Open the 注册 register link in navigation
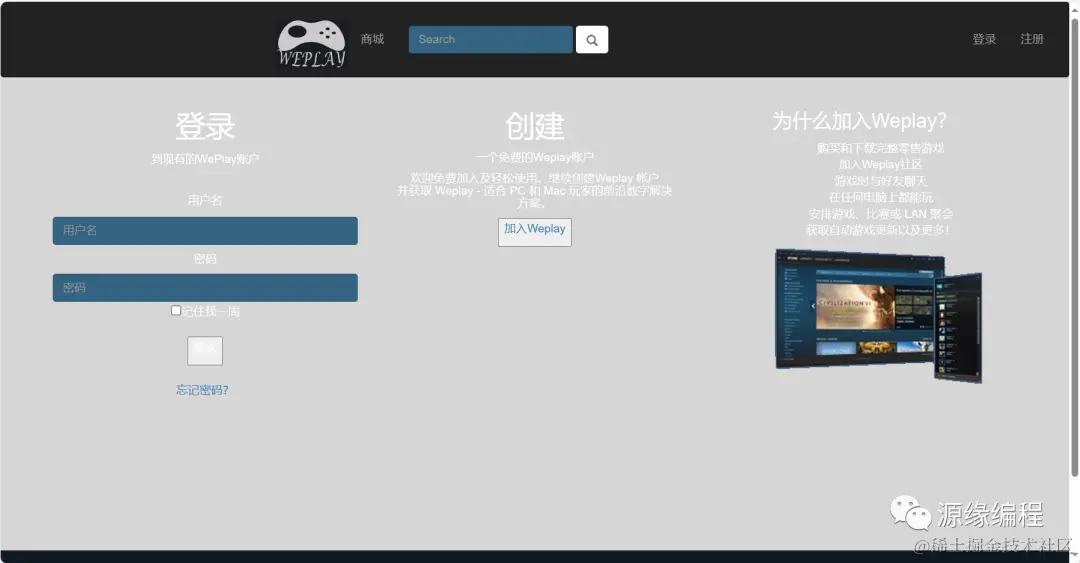This screenshot has width=1080, height=563. (x=1032, y=39)
